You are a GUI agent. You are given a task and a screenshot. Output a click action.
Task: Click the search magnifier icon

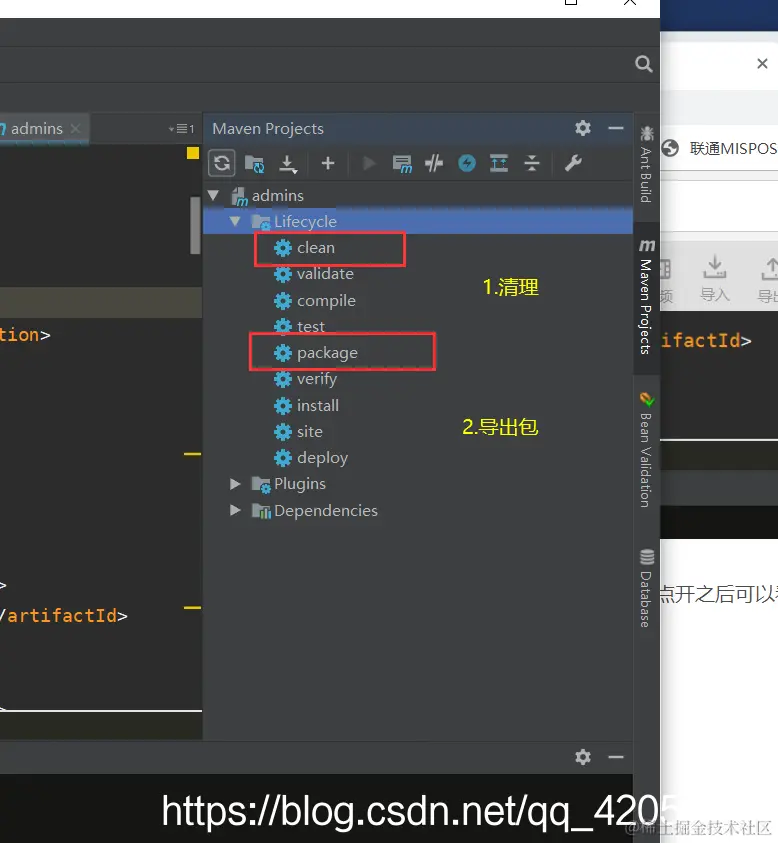click(x=643, y=64)
